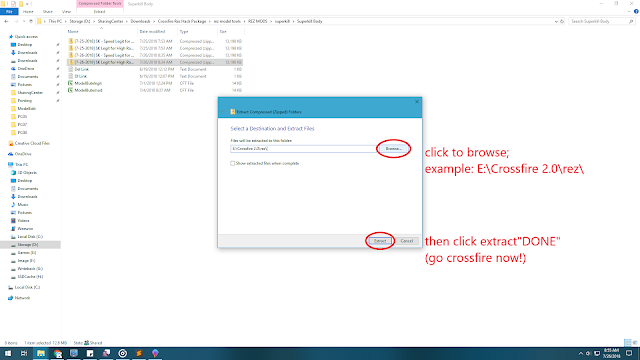
Task: Open OneDrive below Creative Cloud Files
Action: pos(23,154)
